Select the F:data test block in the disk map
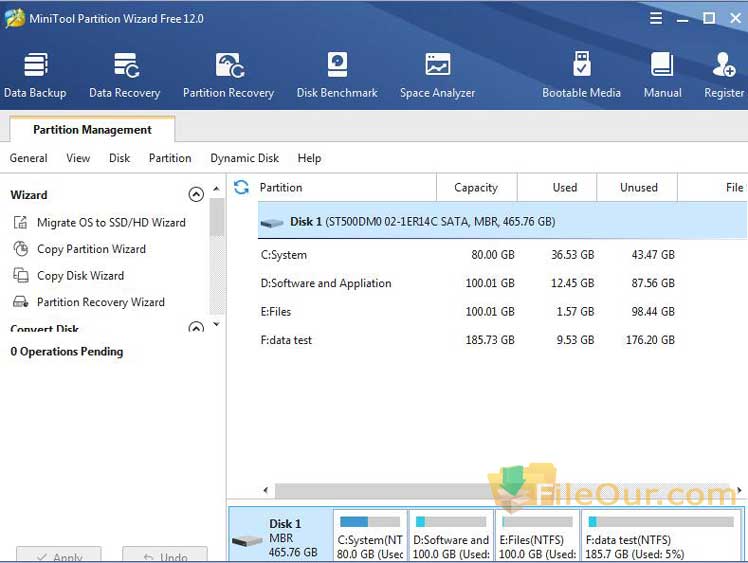748x563 pixels. click(x=661, y=535)
